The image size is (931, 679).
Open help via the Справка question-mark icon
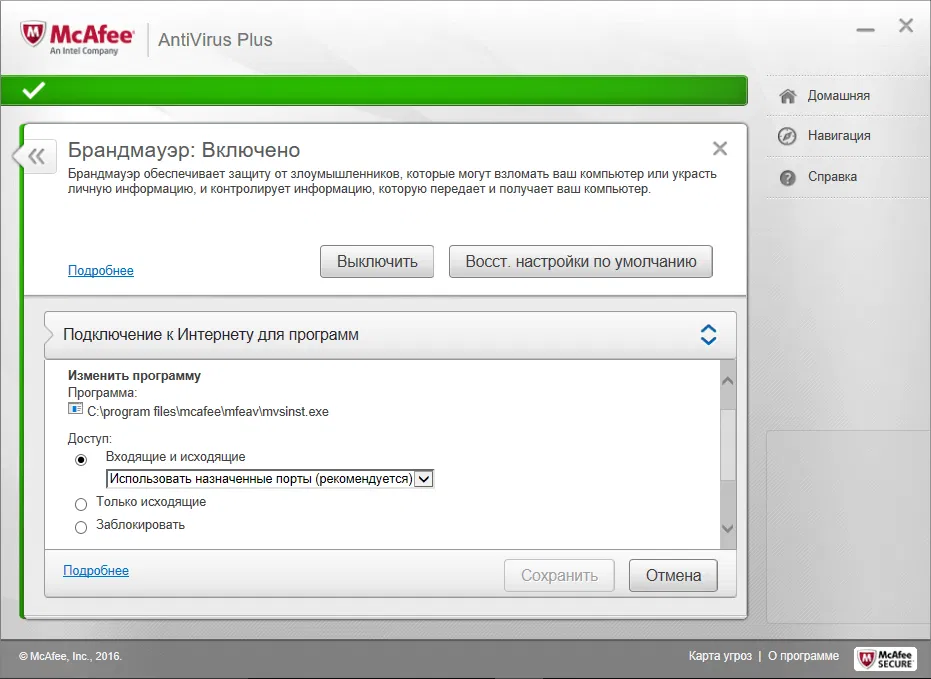(789, 176)
